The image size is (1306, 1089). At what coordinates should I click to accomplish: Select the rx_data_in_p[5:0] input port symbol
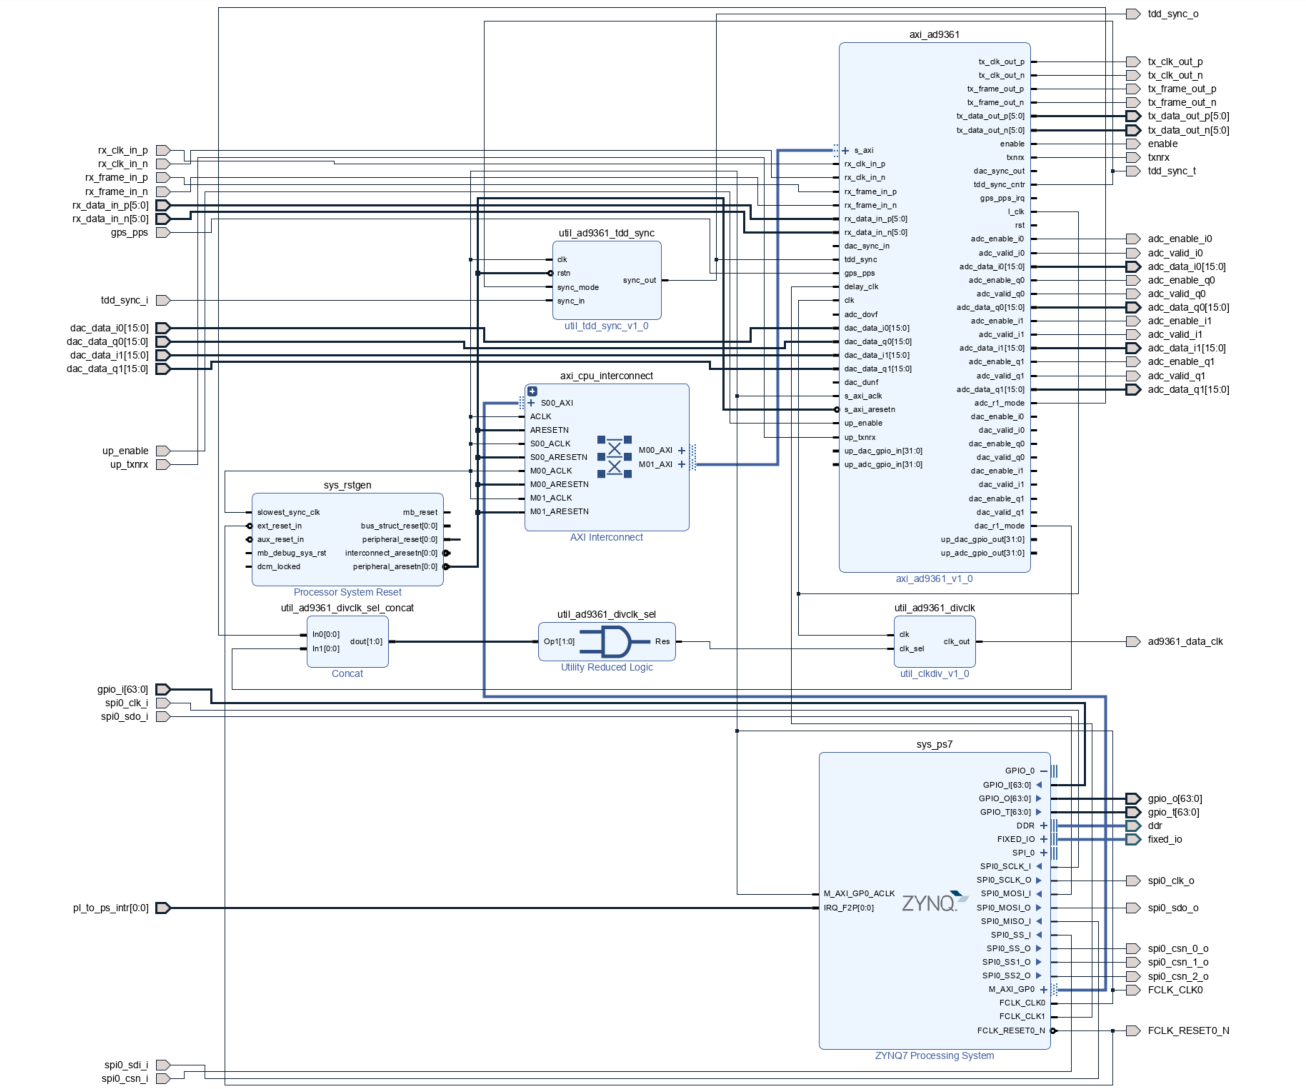[x=163, y=205]
